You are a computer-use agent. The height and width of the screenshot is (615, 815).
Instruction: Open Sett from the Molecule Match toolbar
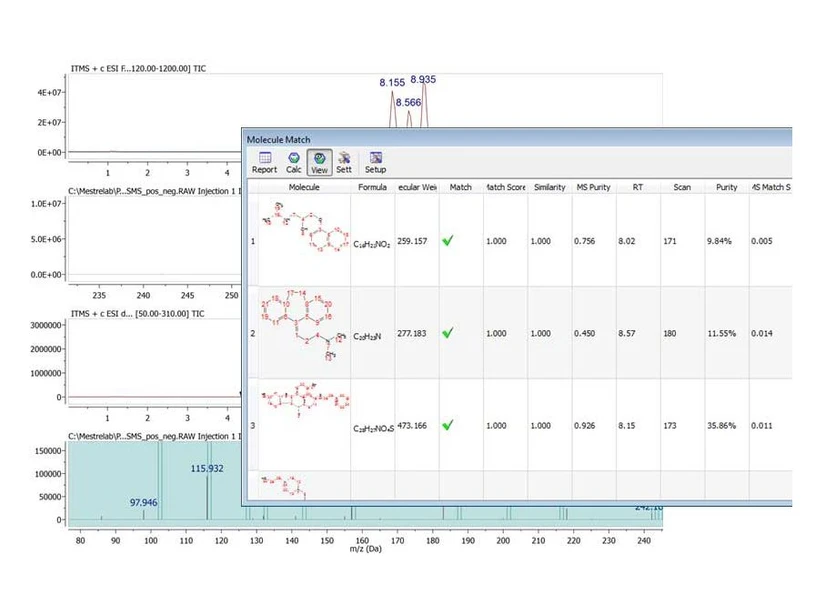coord(344,162)
